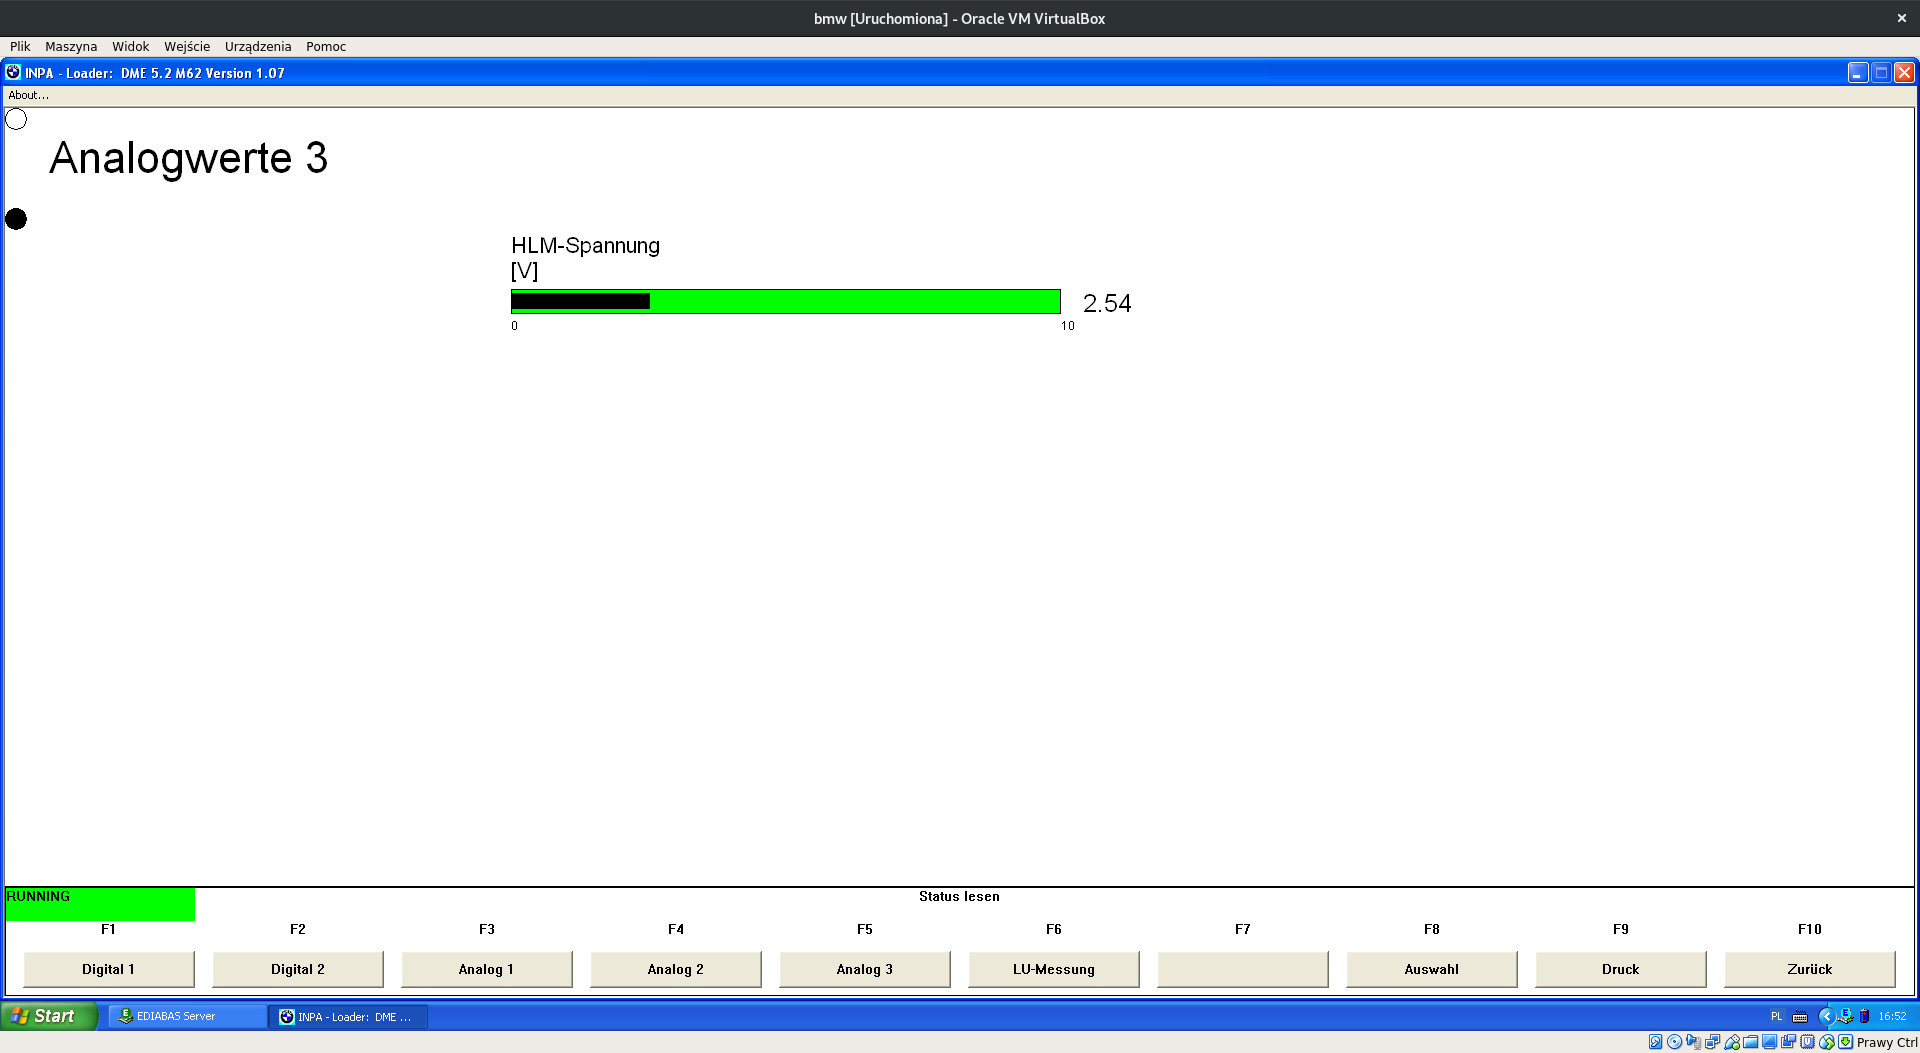Click the VirtualBox USB devices icon
The width and height of the screenshot is (1920, 1053).
(x=1732, y=1042)
